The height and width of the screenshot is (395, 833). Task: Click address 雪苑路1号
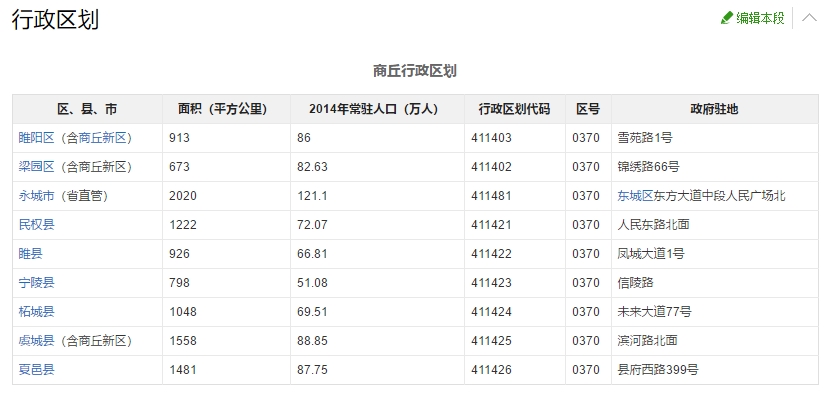[645, 138]
